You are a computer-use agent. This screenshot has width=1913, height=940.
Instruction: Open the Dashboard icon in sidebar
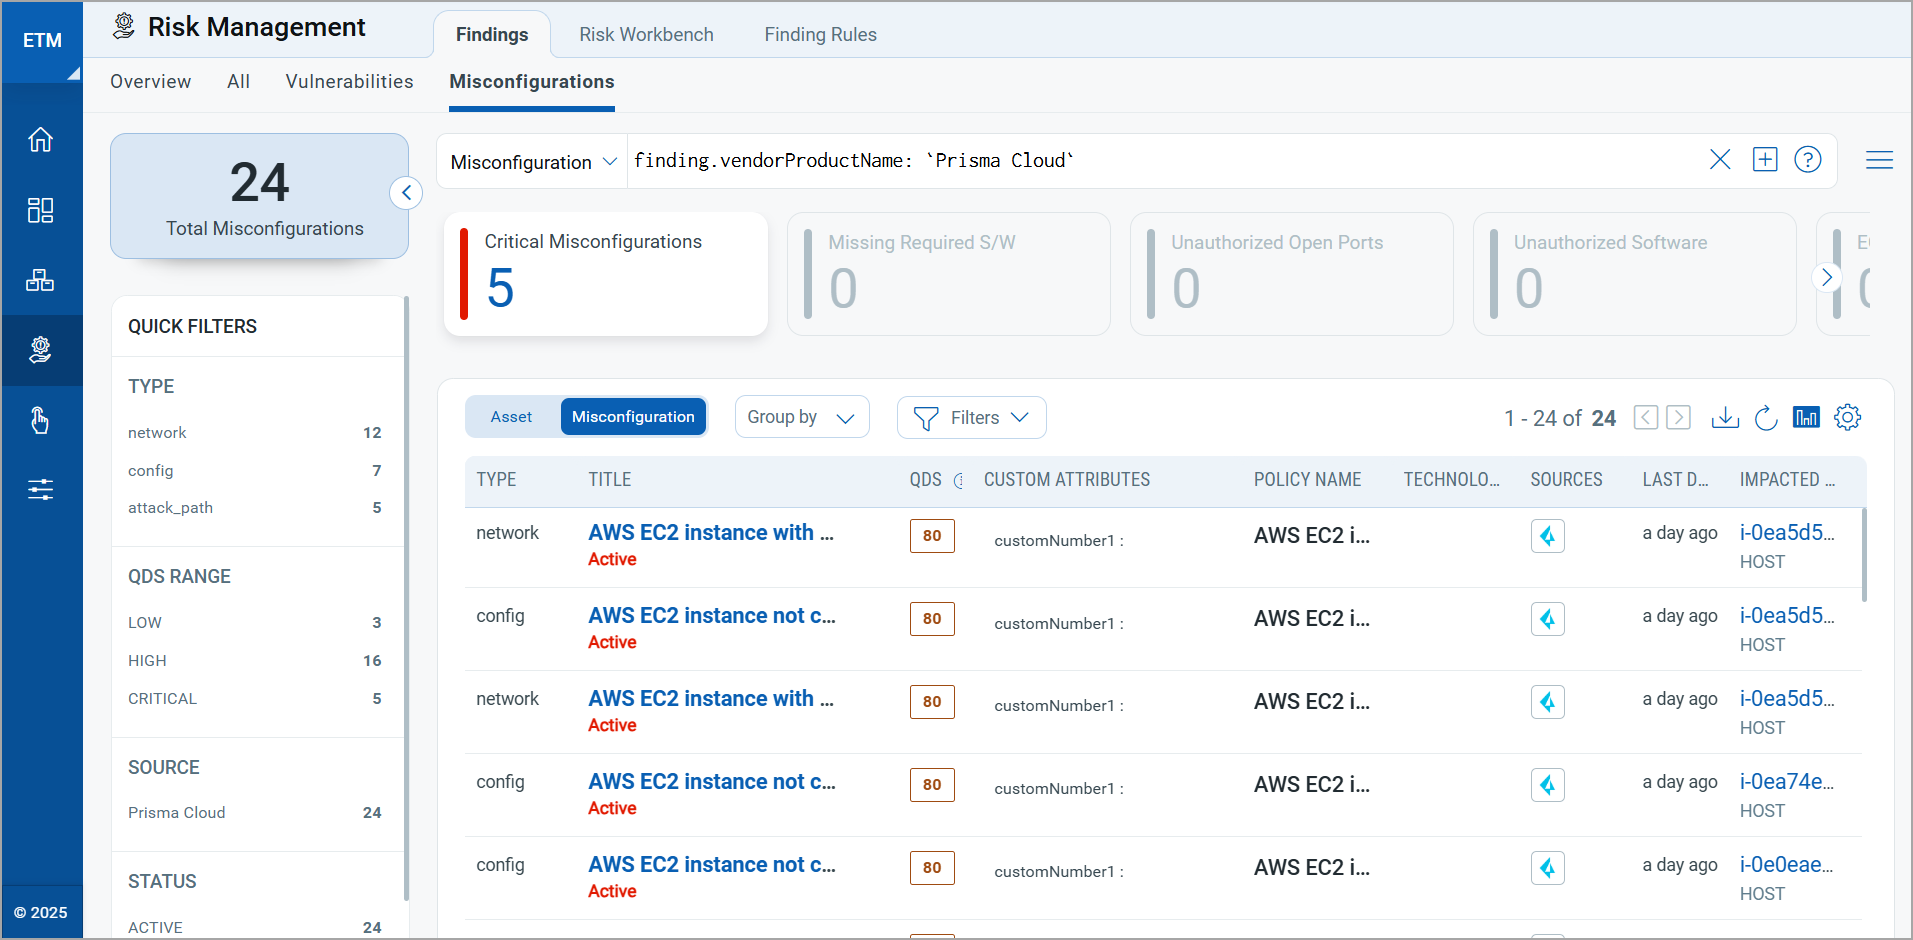(x=40, y=210)
